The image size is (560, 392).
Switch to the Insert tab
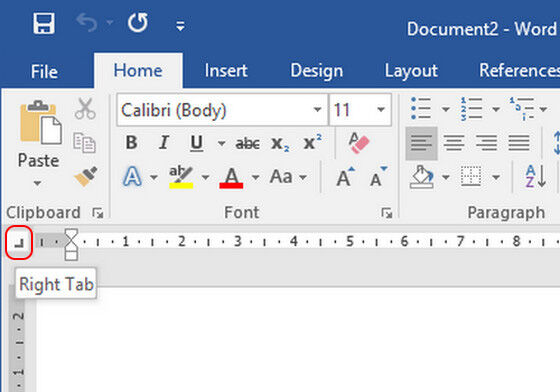point(226,70)
